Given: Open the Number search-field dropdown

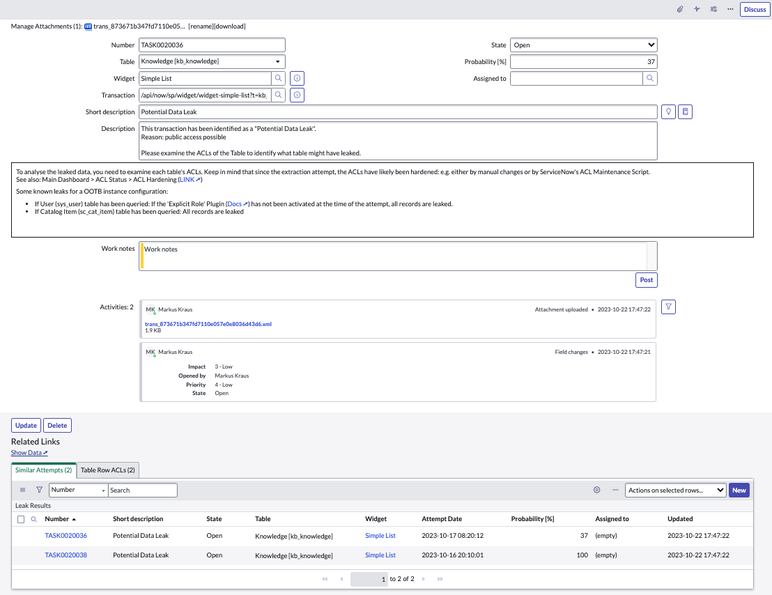Looking at the screenshot, I should [x=78, y=490].
